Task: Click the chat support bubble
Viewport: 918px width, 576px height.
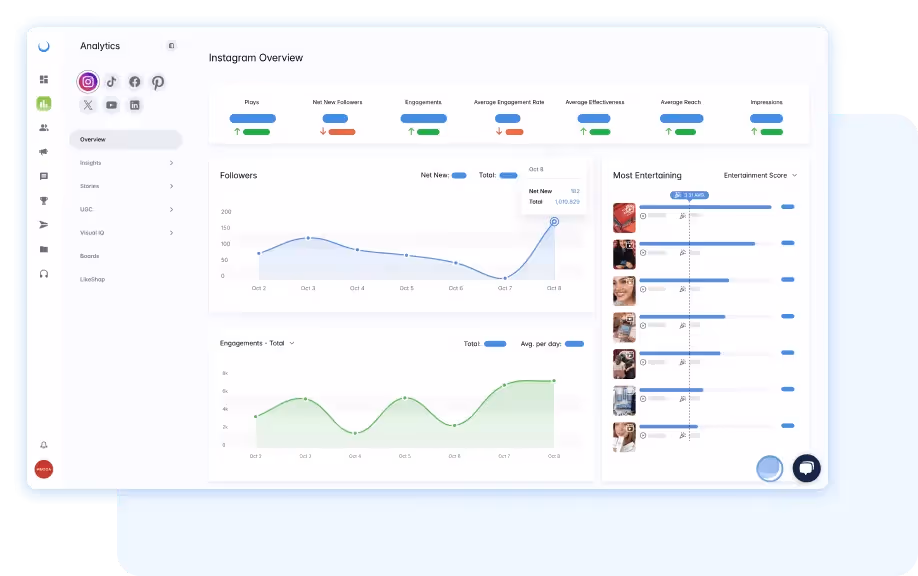Action: click(x=806, y=467)
